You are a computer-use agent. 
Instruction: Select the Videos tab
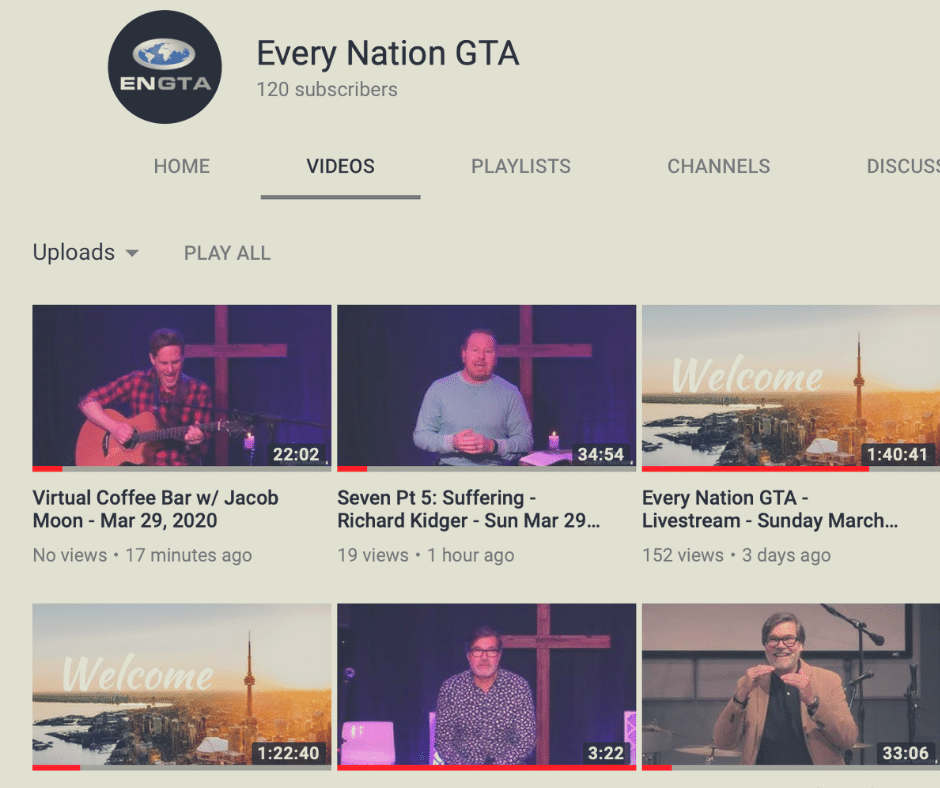click(x=341, y=166)
